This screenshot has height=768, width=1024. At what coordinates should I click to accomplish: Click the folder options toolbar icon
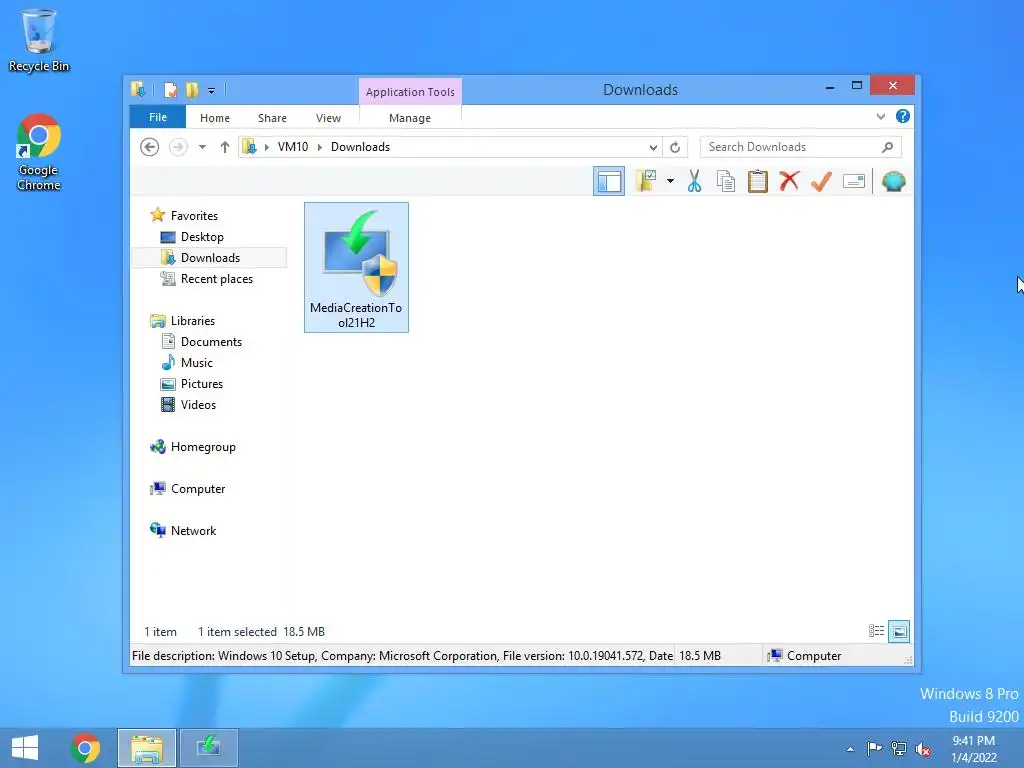pyautogui.click(x=646, y=182)
